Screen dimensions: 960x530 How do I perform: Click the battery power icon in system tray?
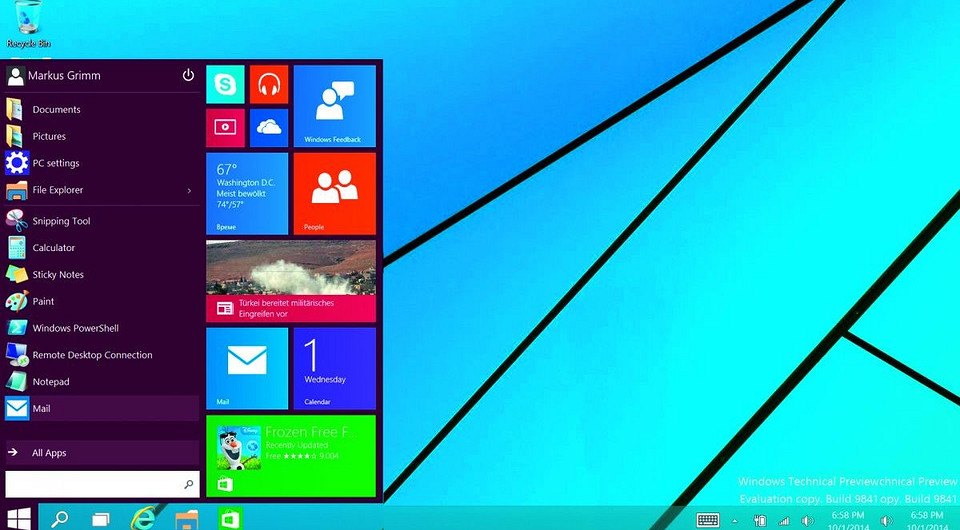click(x=760, y=521)
